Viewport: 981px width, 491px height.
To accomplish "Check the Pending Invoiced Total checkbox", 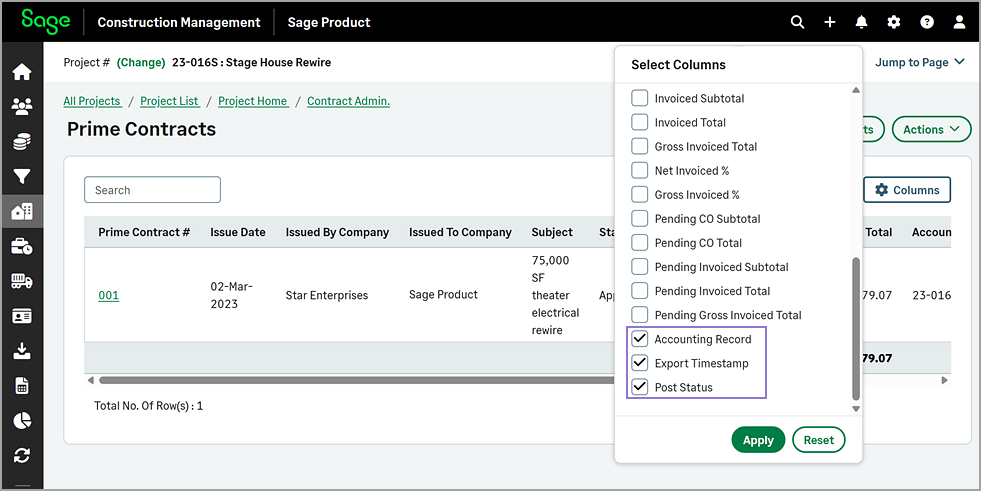I will coord(639,291).
